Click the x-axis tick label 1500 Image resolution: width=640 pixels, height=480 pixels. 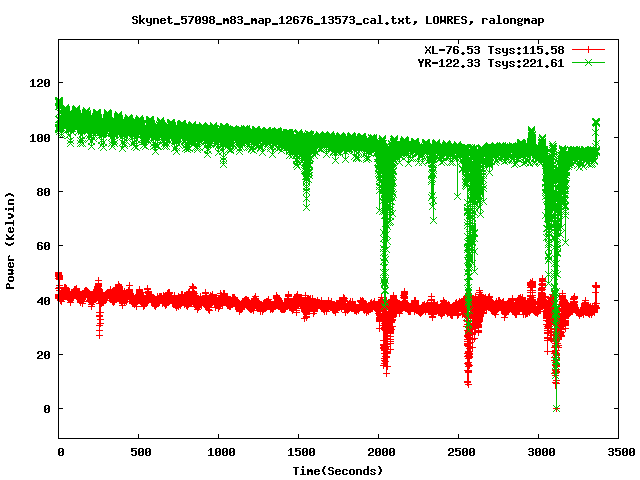(x=301, y=452)
